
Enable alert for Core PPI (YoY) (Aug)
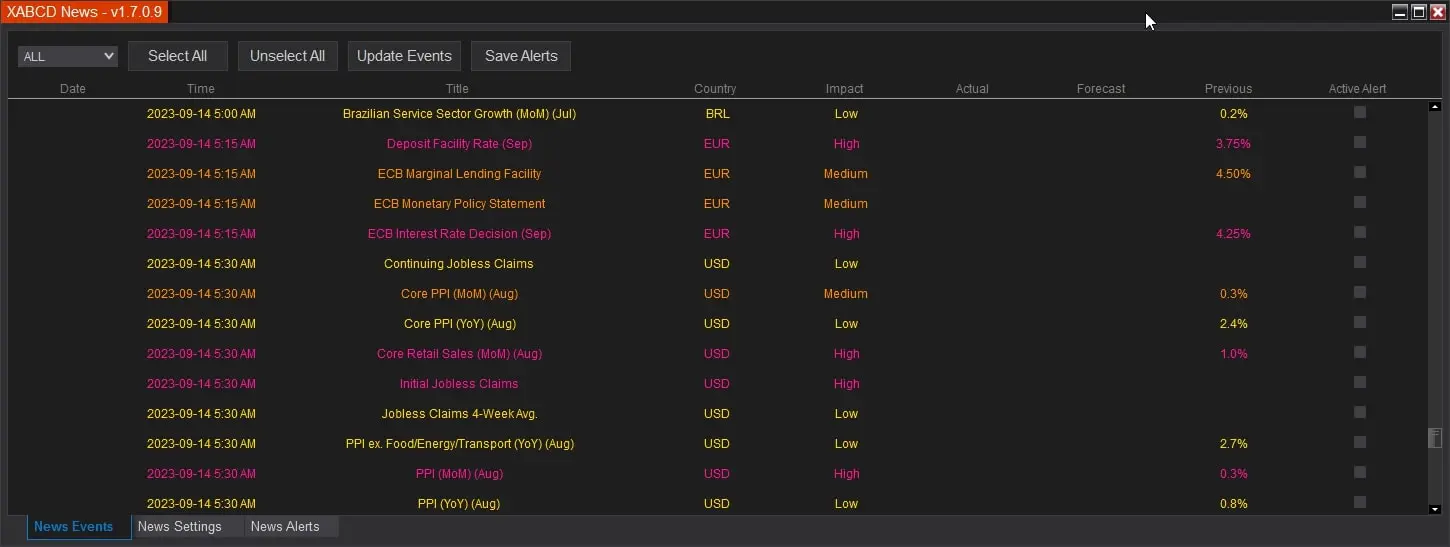1360,322
